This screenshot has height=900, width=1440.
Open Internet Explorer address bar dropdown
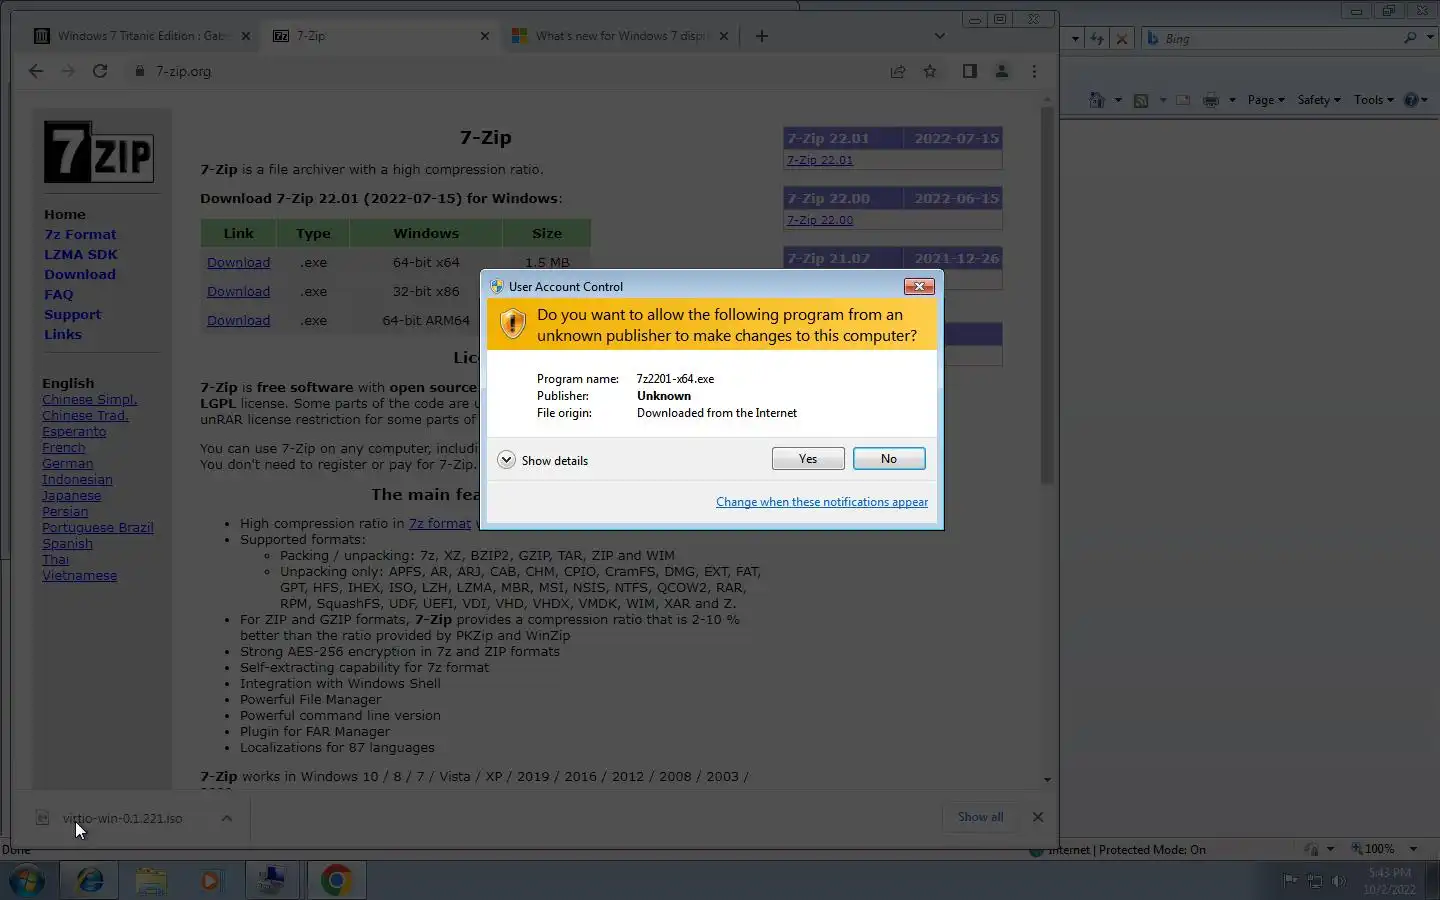1075,39
